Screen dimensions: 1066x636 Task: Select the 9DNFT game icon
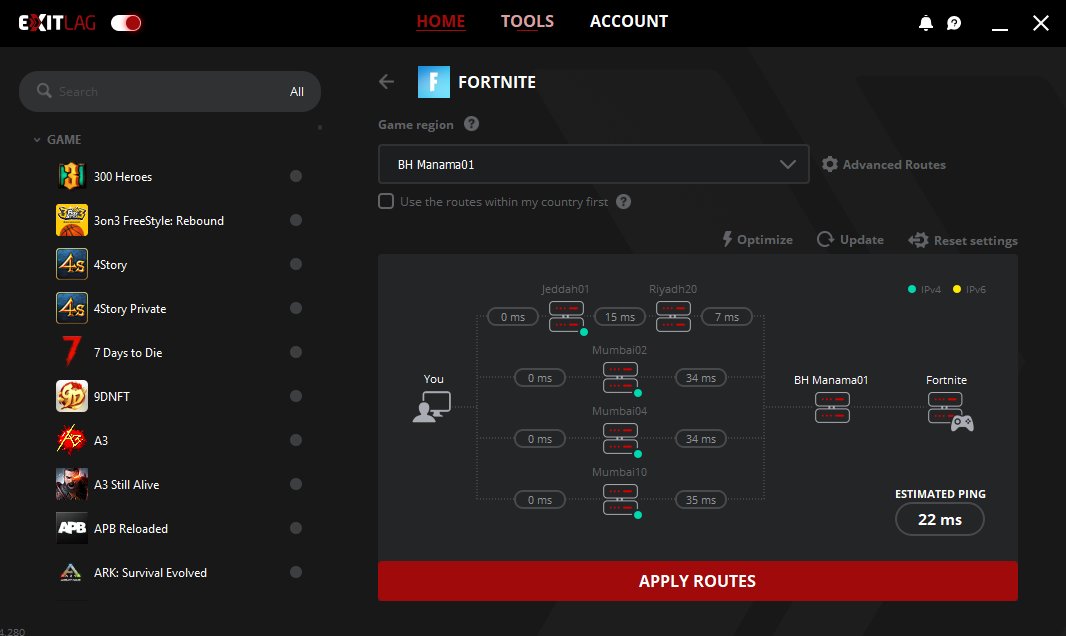click(x=71, y=396)
